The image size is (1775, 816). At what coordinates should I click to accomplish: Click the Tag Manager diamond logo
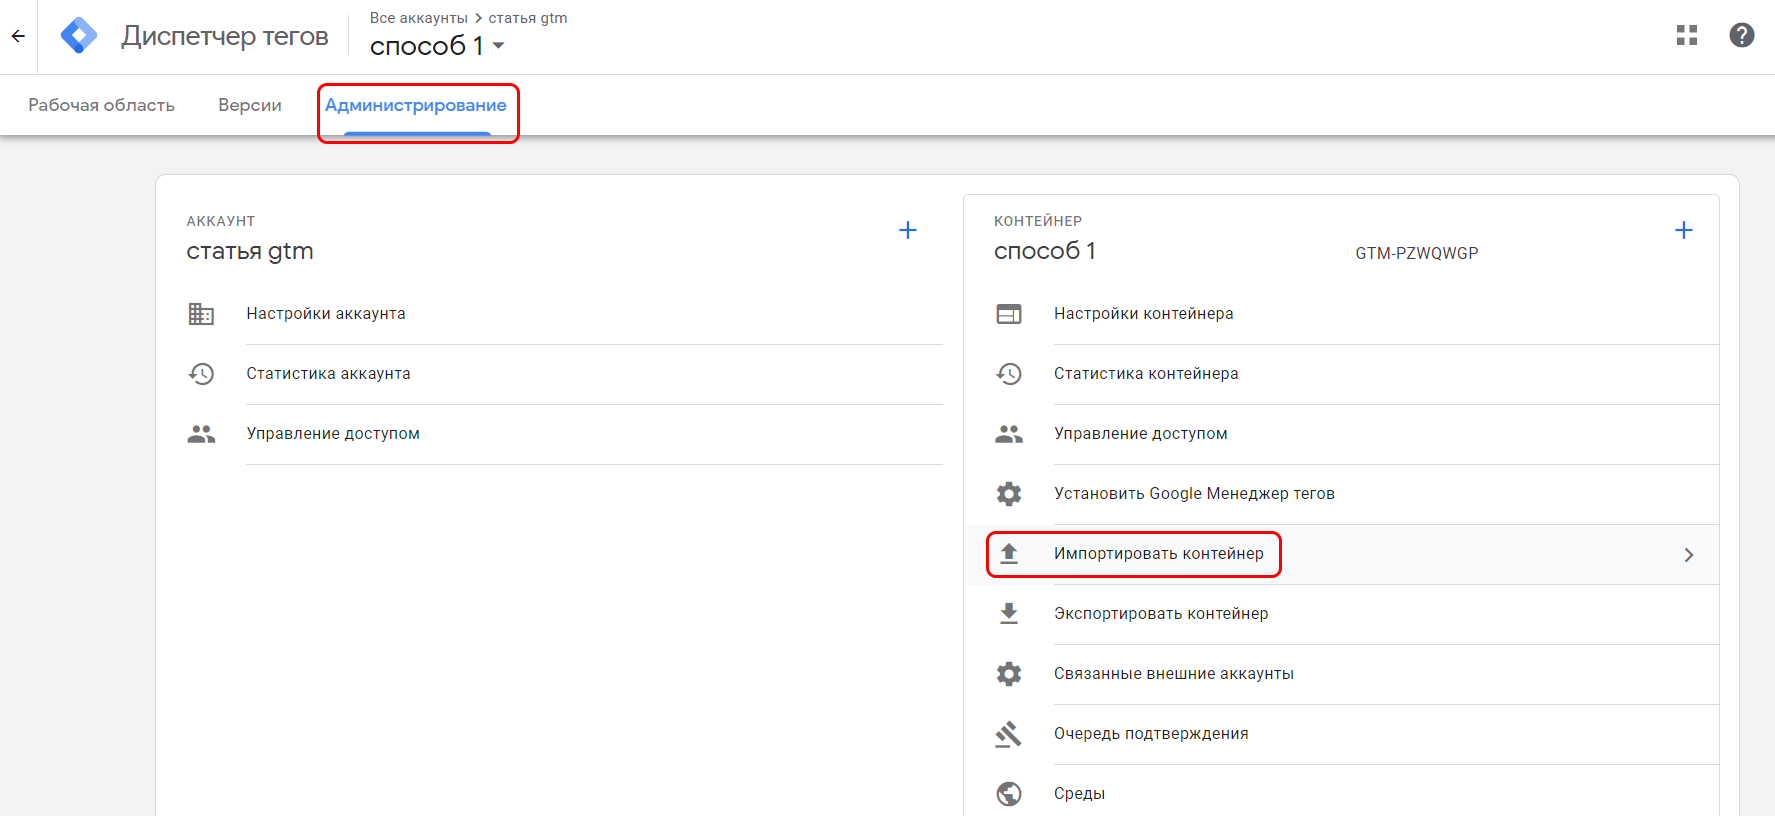(79, 36)
